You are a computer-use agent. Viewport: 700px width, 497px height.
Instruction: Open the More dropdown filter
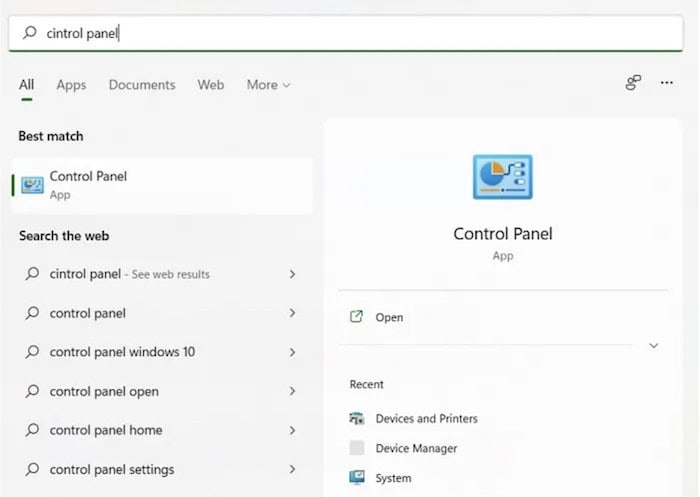(x=268, y=85)
